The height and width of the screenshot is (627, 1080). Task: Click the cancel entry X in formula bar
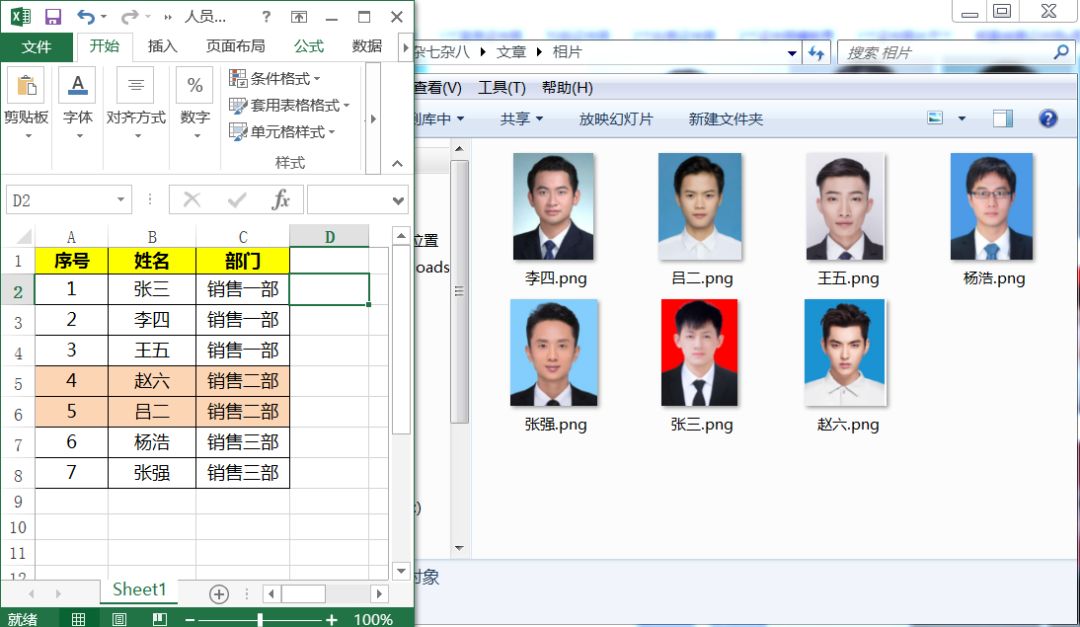(192, 200)
